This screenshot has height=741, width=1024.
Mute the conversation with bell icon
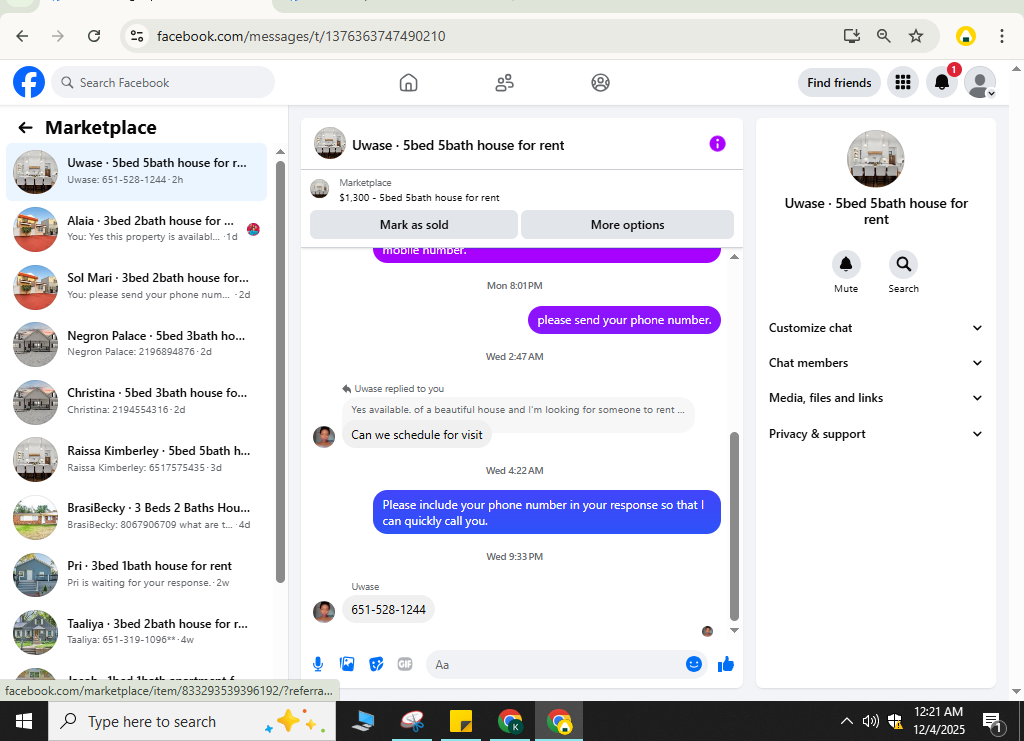[846, 264]
